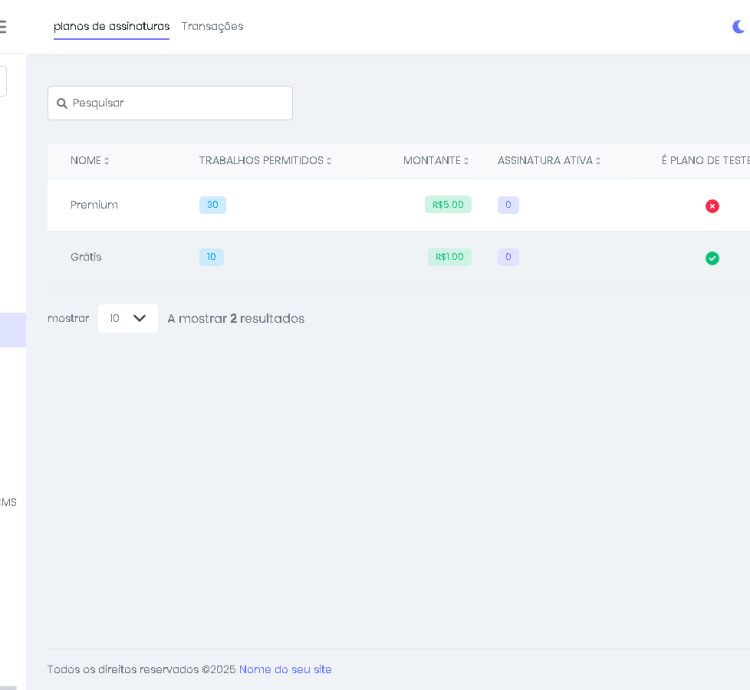The width and height of the screenshot is (750, 690).
Task: Click the R$5.00 amount badge
Action: pos(448,205)
